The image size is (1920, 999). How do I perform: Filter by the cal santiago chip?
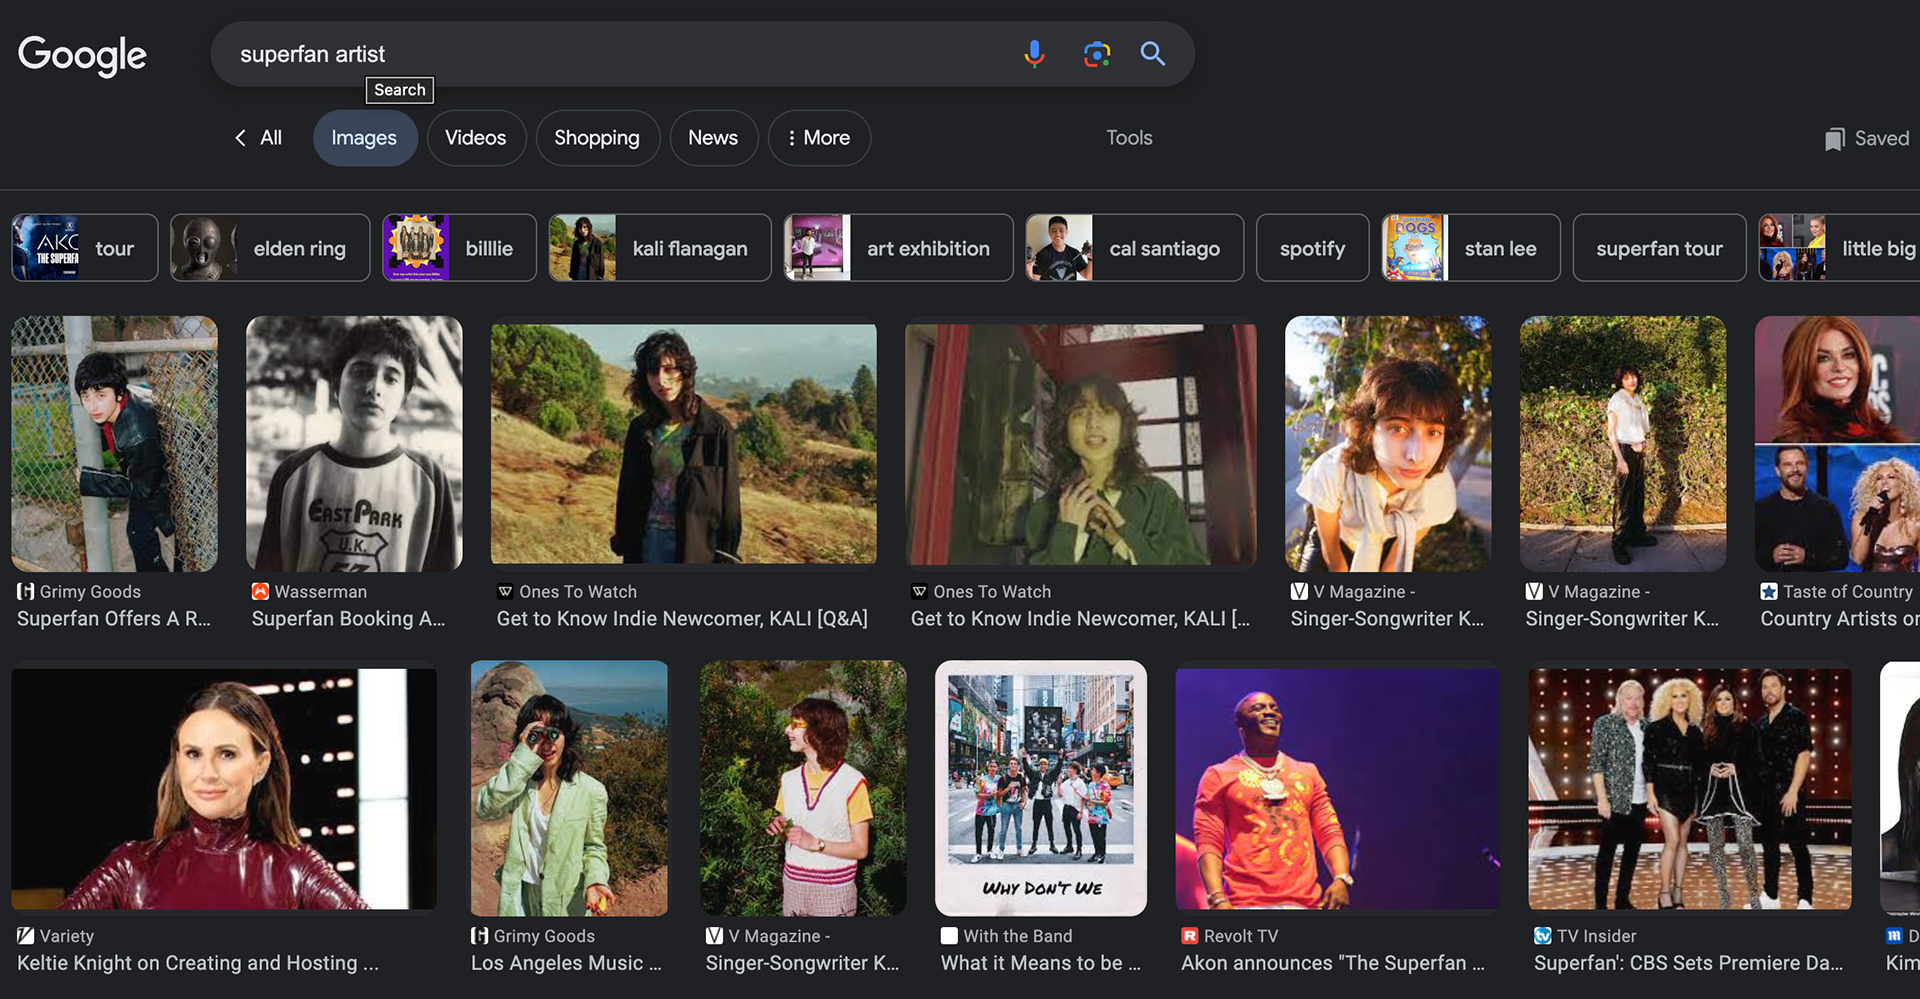1134,248
